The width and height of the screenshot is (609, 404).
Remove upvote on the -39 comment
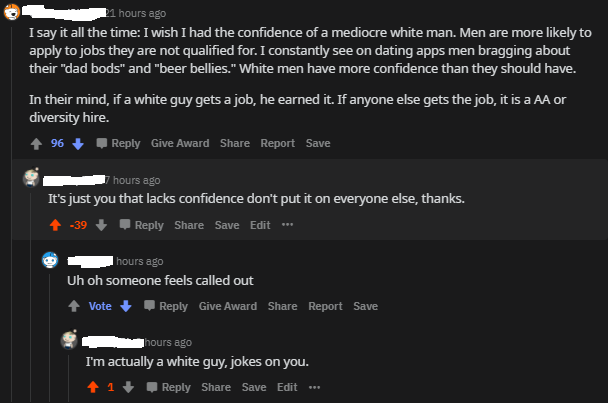(56, 225)
